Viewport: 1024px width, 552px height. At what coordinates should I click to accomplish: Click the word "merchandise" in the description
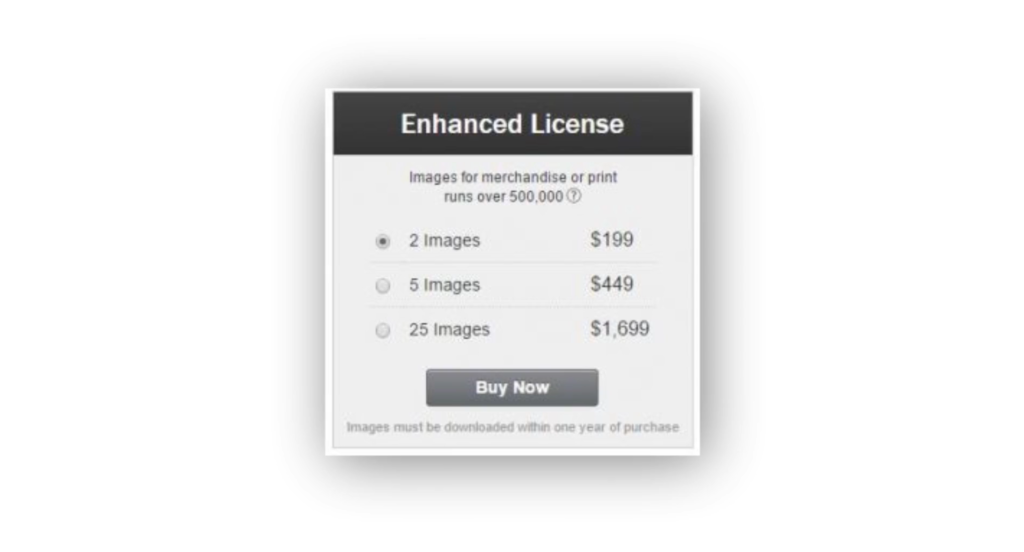[x=524, y=177]
